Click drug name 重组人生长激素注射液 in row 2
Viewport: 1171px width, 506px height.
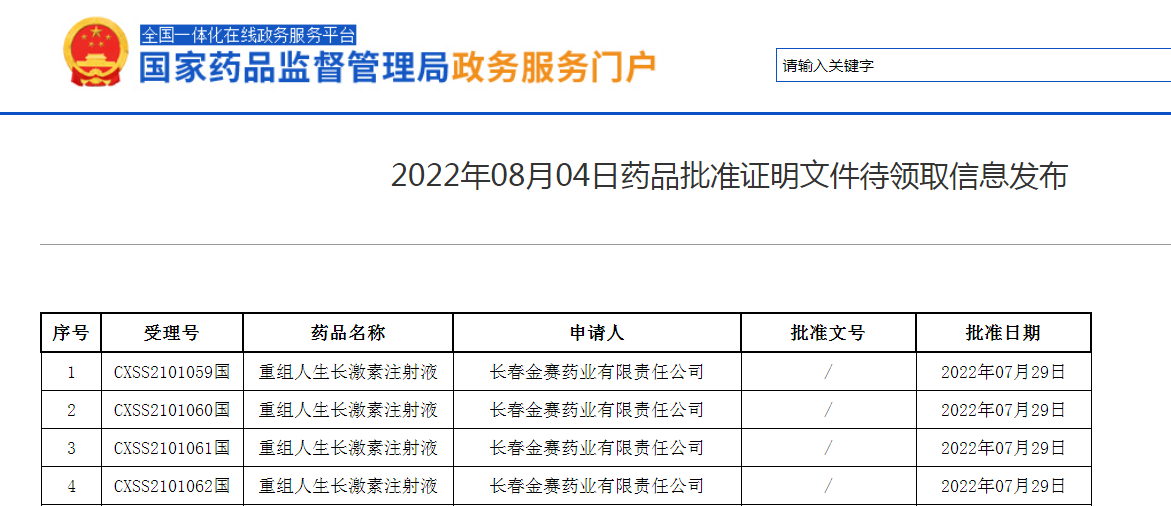348,410
